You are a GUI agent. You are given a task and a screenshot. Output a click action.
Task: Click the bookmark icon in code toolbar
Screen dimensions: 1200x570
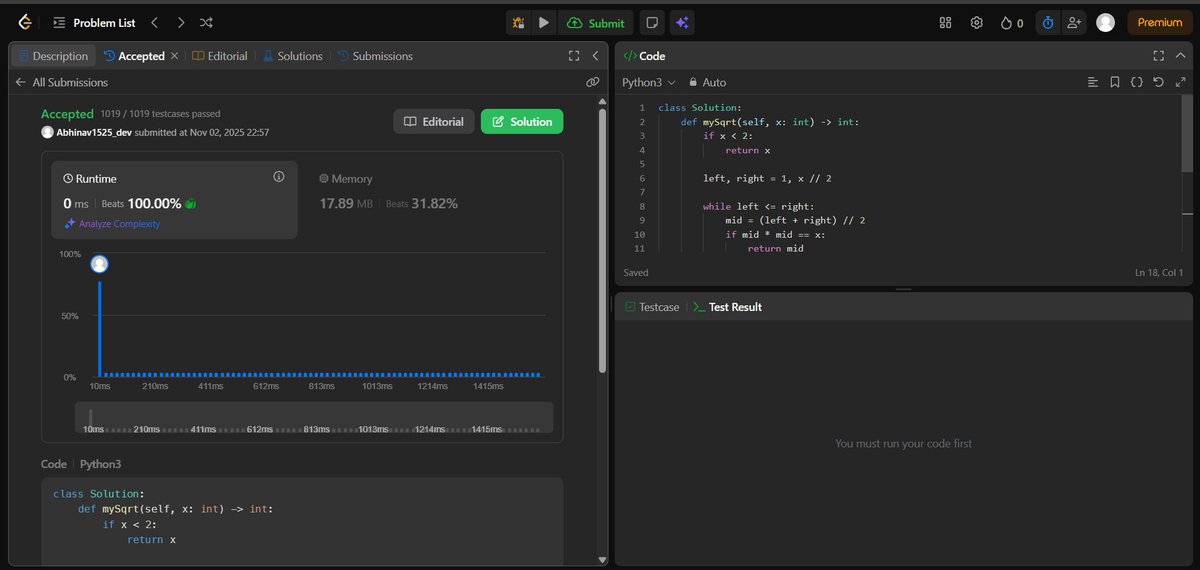click(x=1115, y=82)
